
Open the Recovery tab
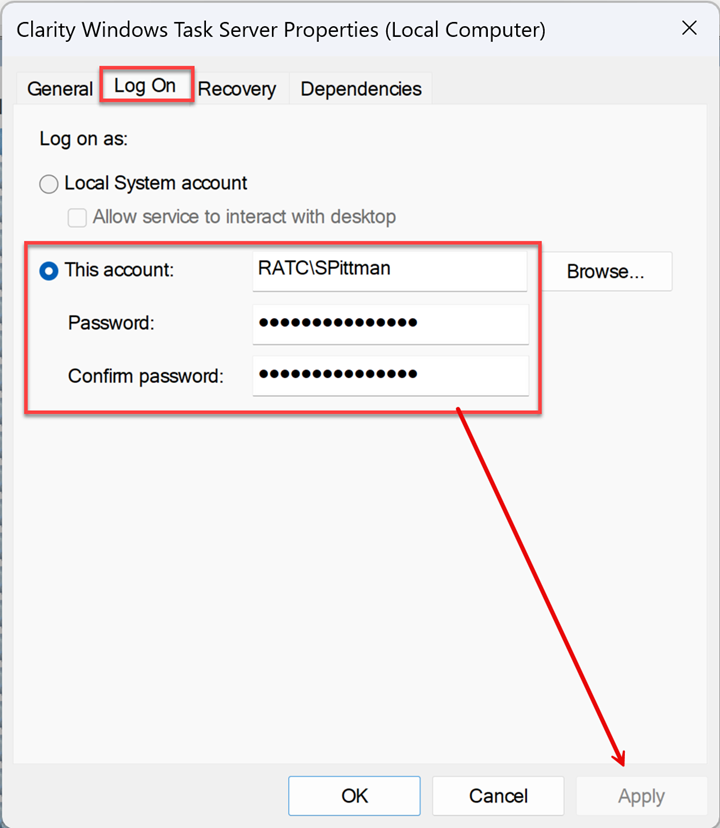(237, 89)
